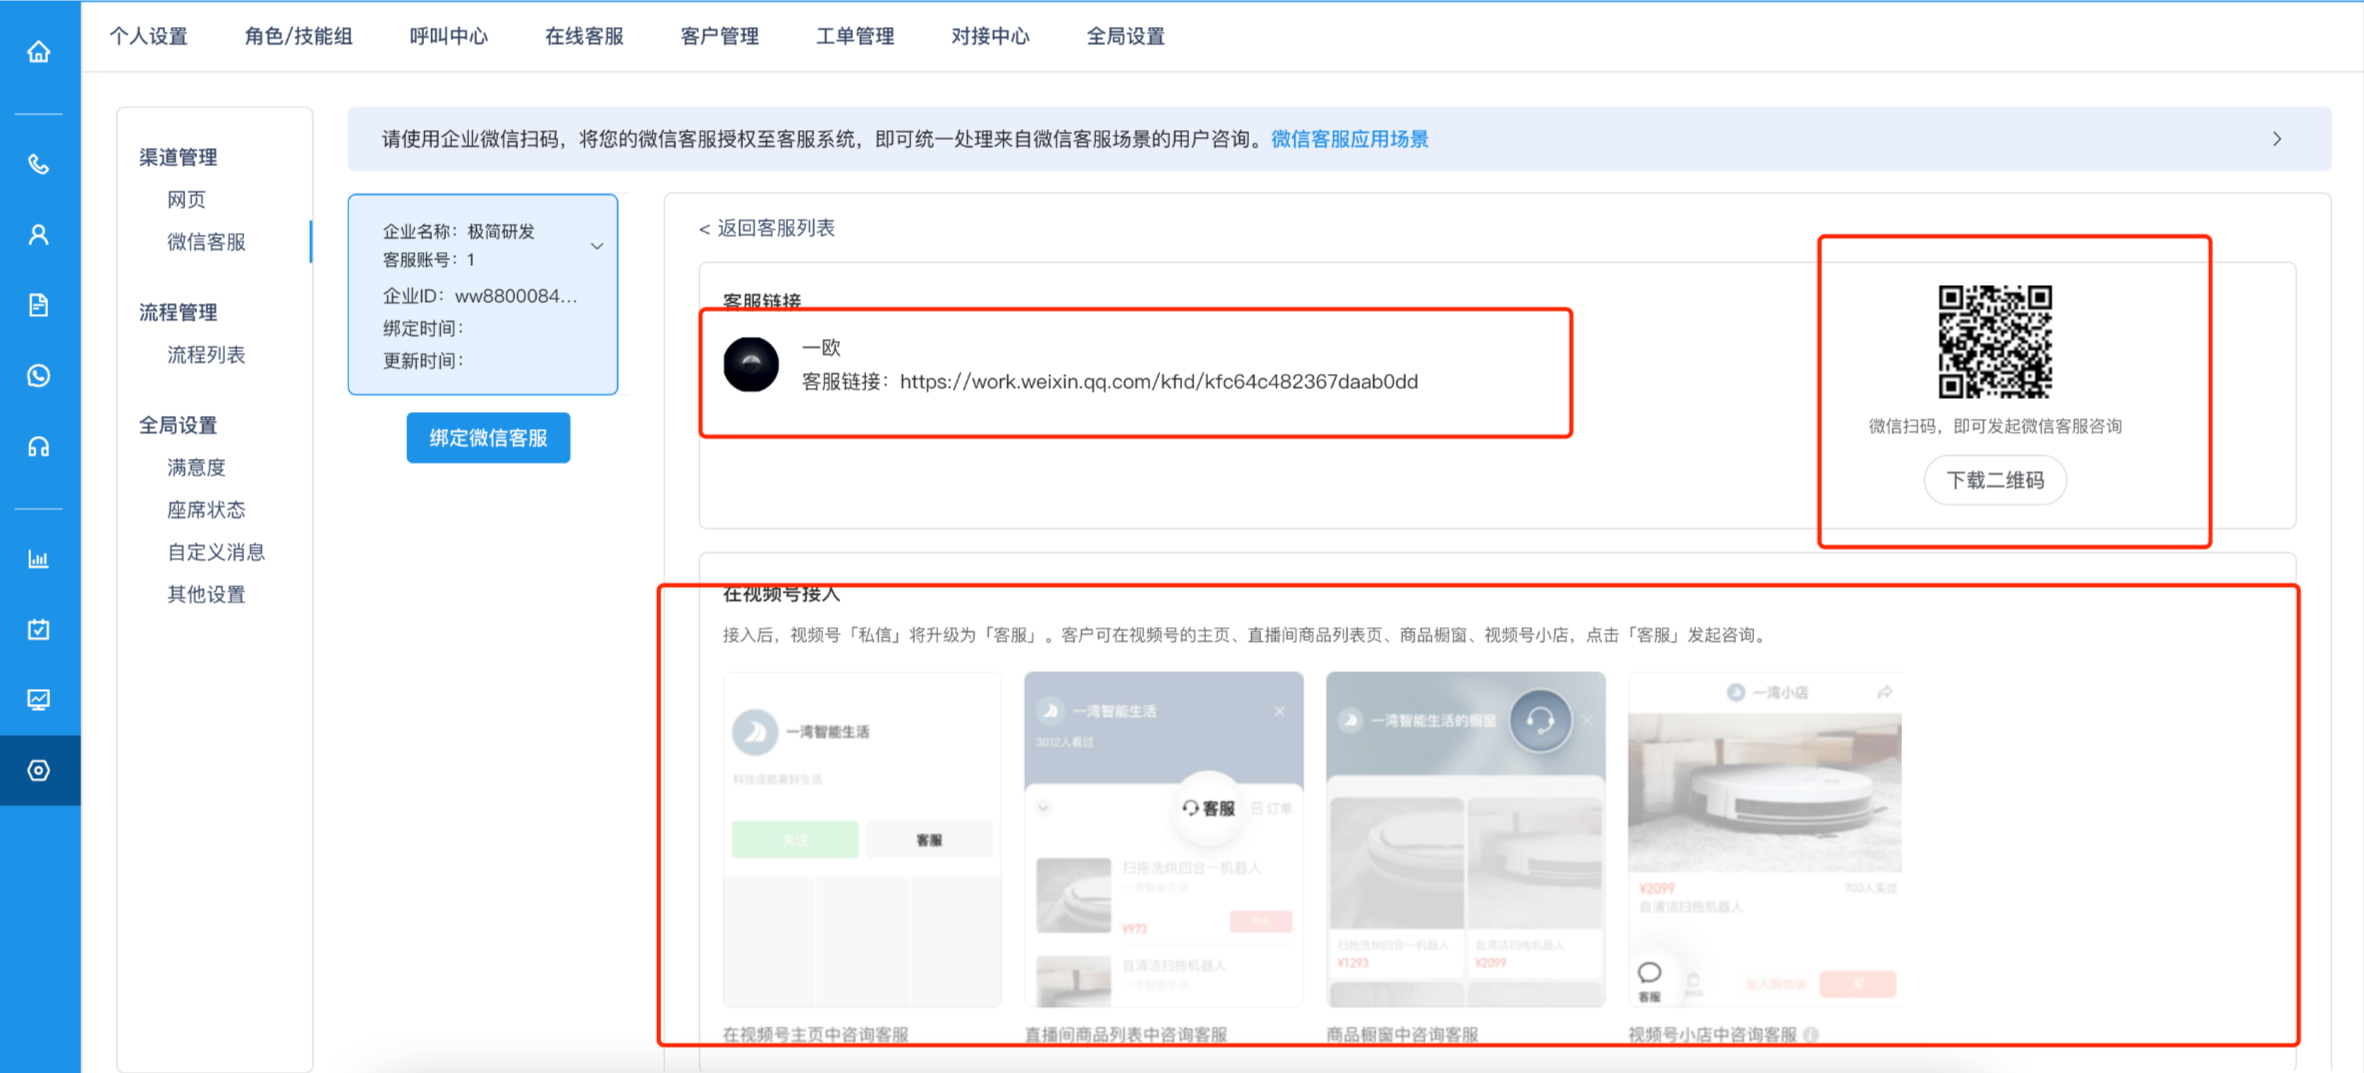Open the phone call icon in the sidebar
Viewport: 2364px width, 1073px height.
point(39,164)
